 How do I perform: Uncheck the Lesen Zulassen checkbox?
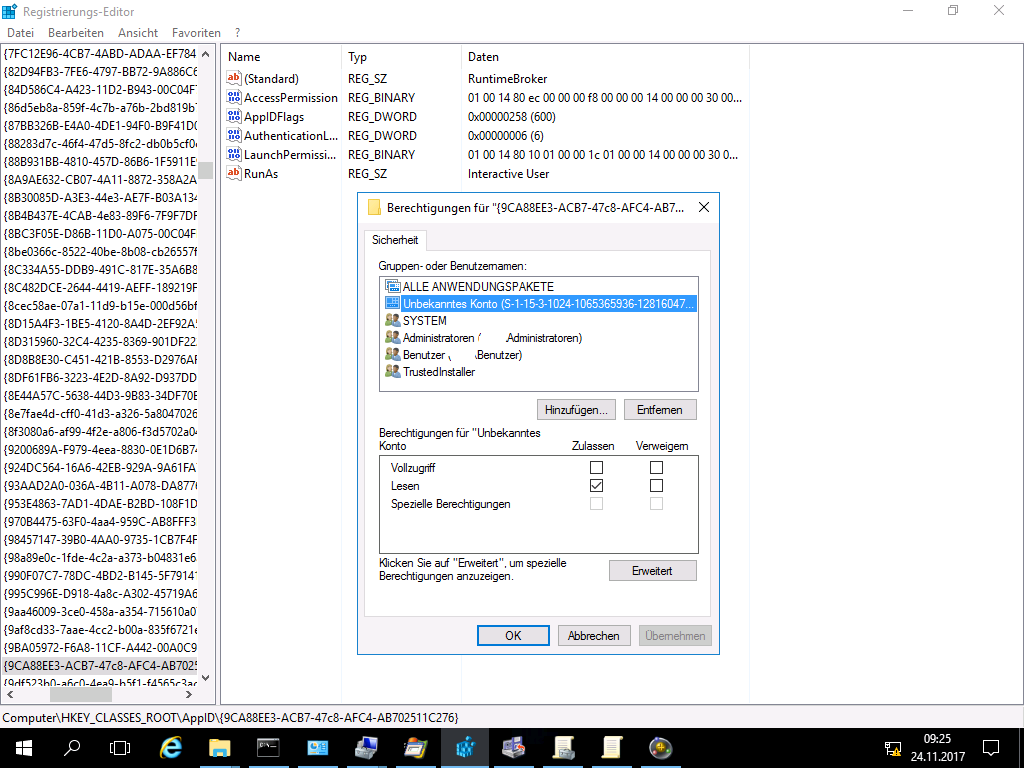tap(597, 486)
